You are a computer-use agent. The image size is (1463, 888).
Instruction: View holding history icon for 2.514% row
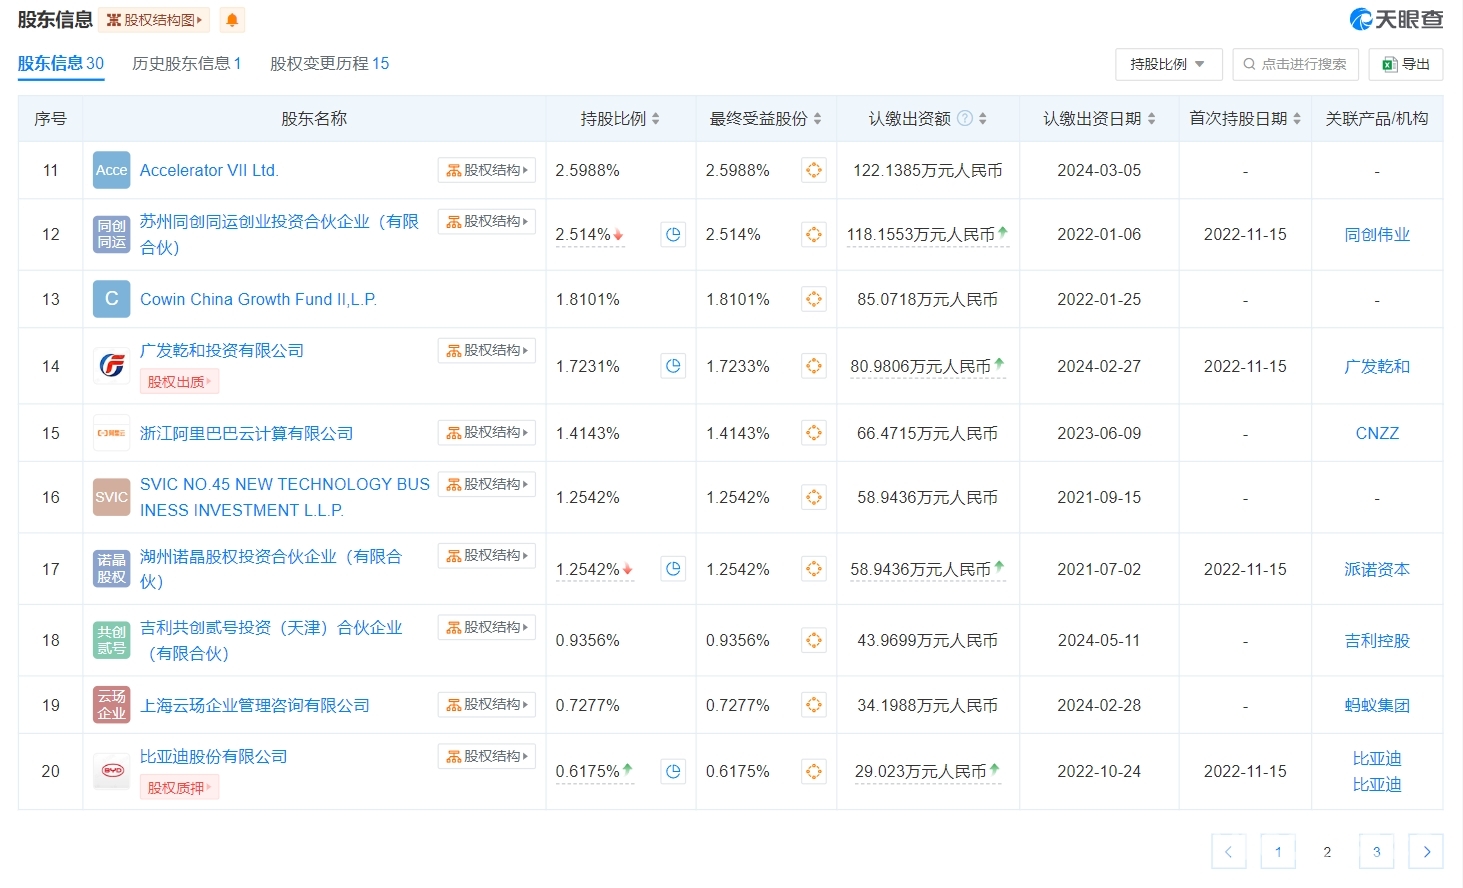673,234
